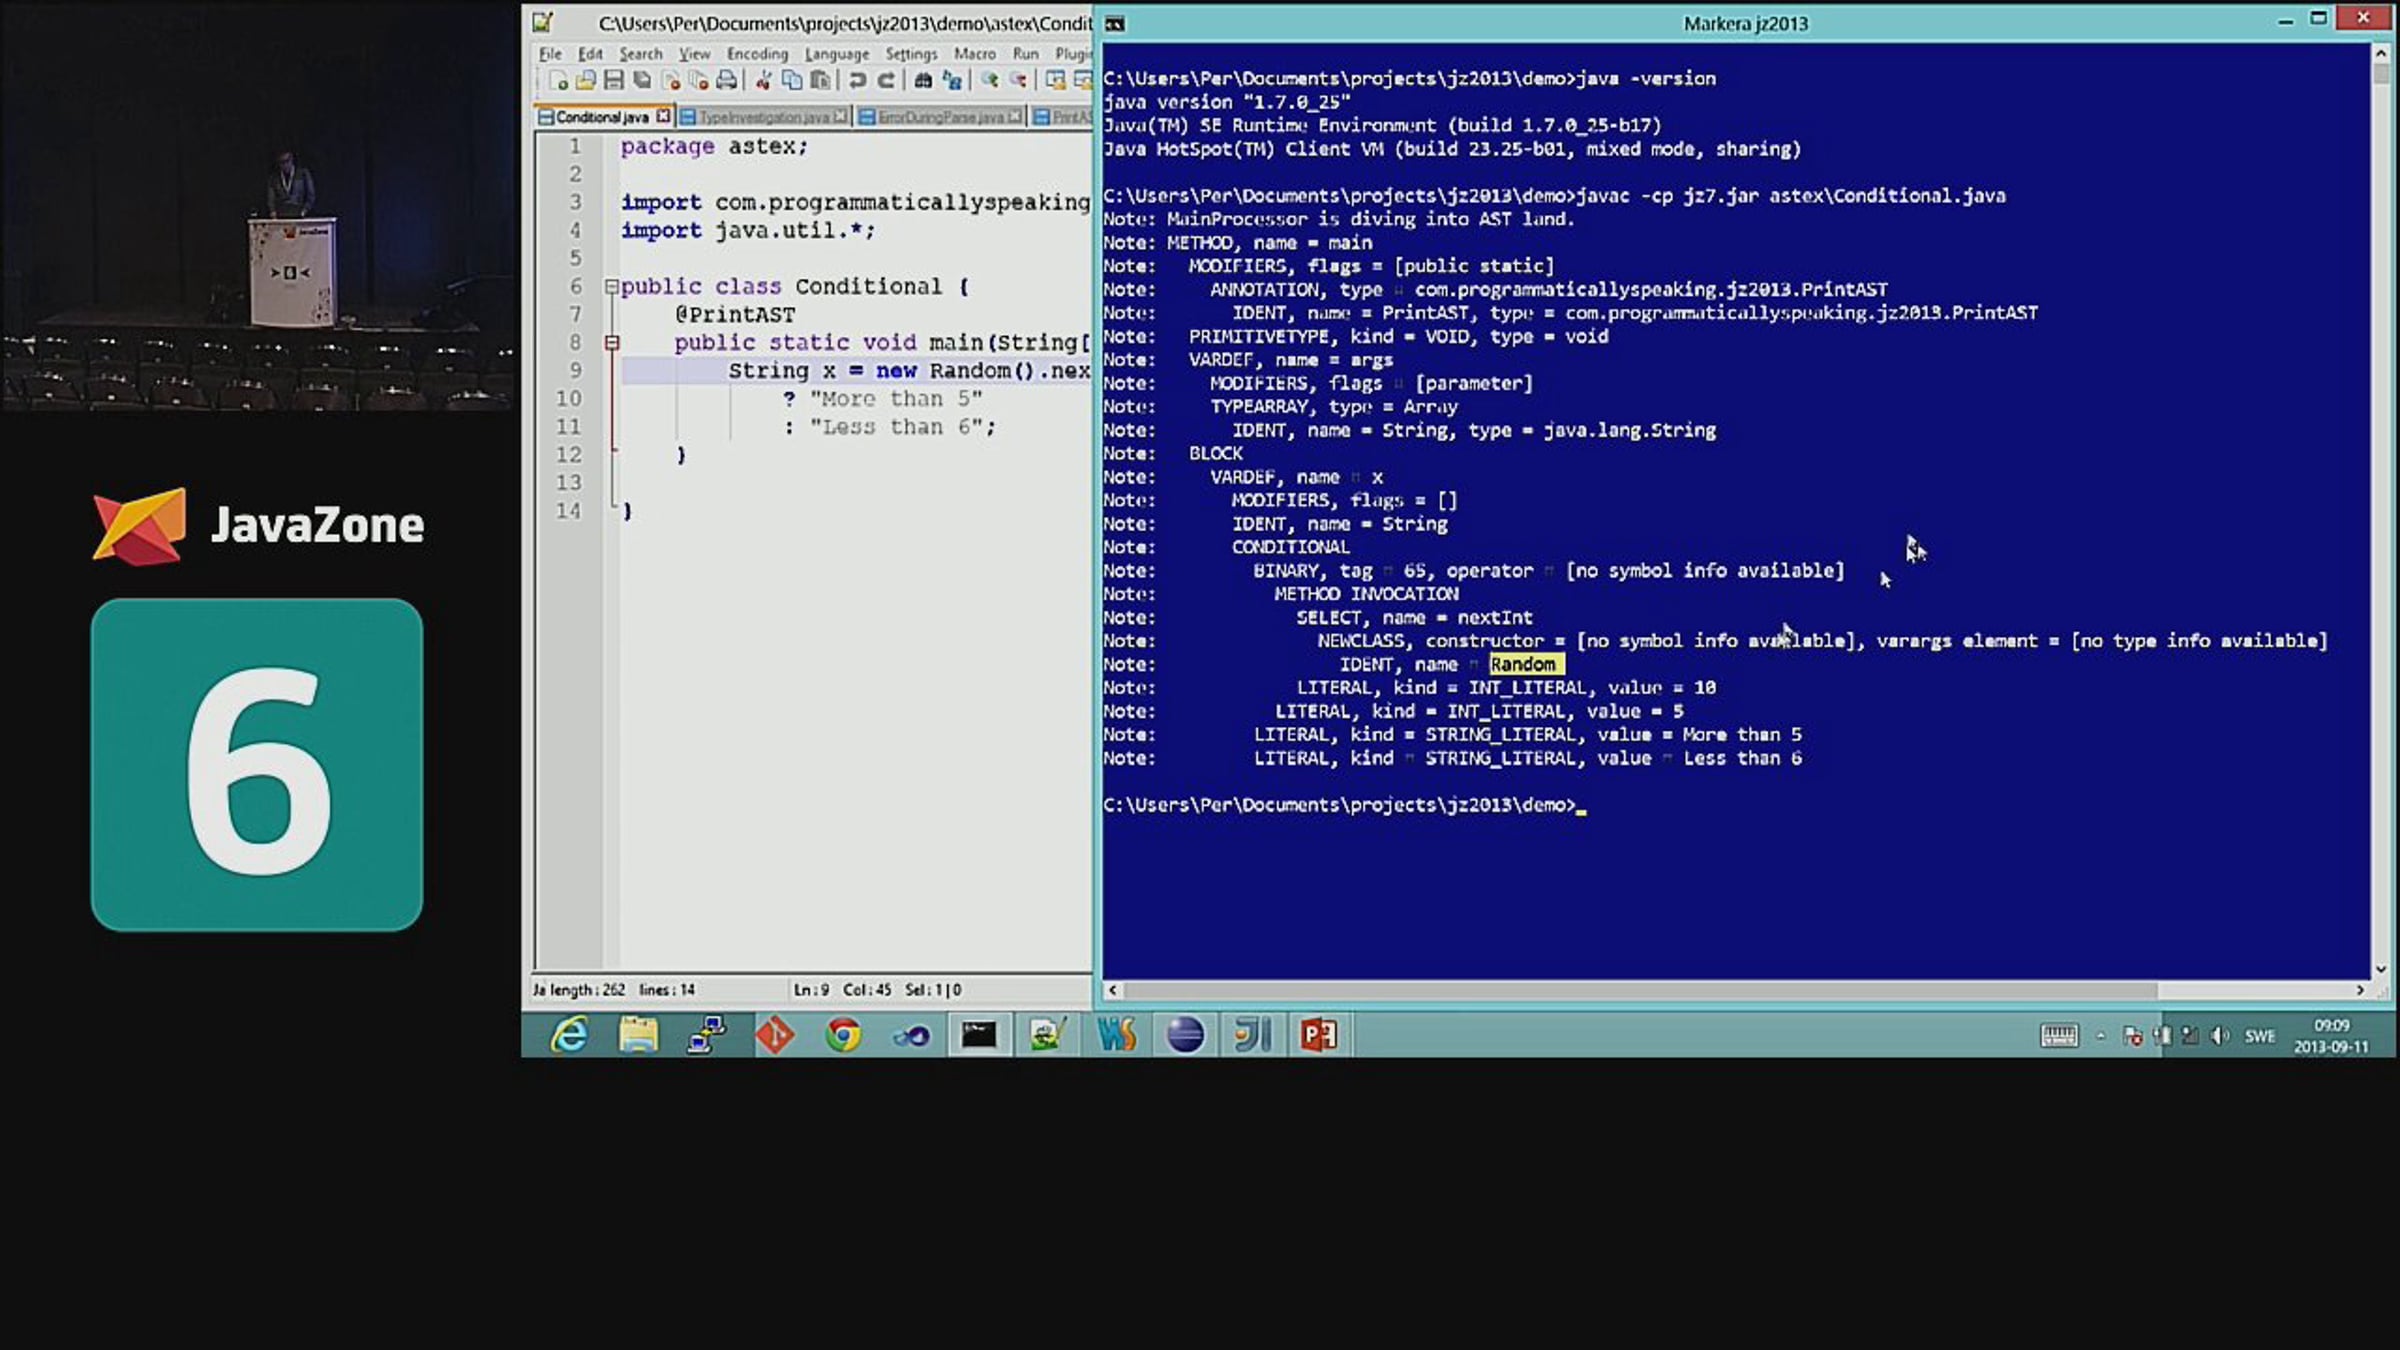
Task: Click the Print icon in Notepad++ toolbar
Action: pos(727,81)
